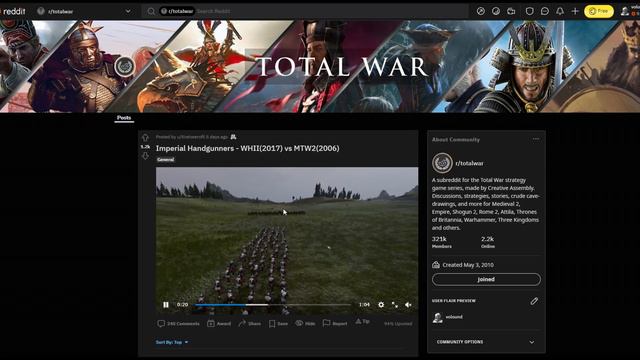Hide the post
The image size is (640, 360).
[305, 324]
